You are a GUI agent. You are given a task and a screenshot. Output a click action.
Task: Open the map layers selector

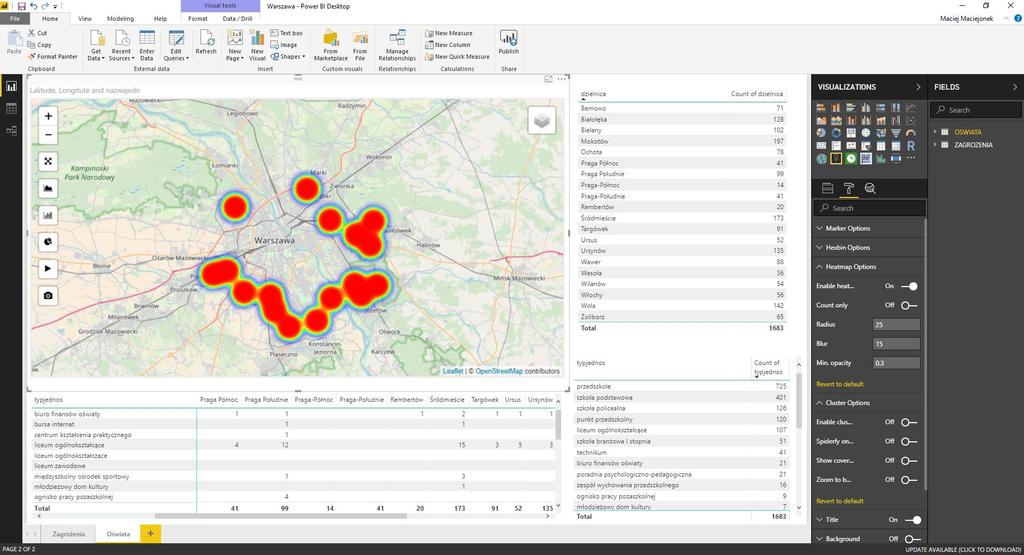(541, 121)
